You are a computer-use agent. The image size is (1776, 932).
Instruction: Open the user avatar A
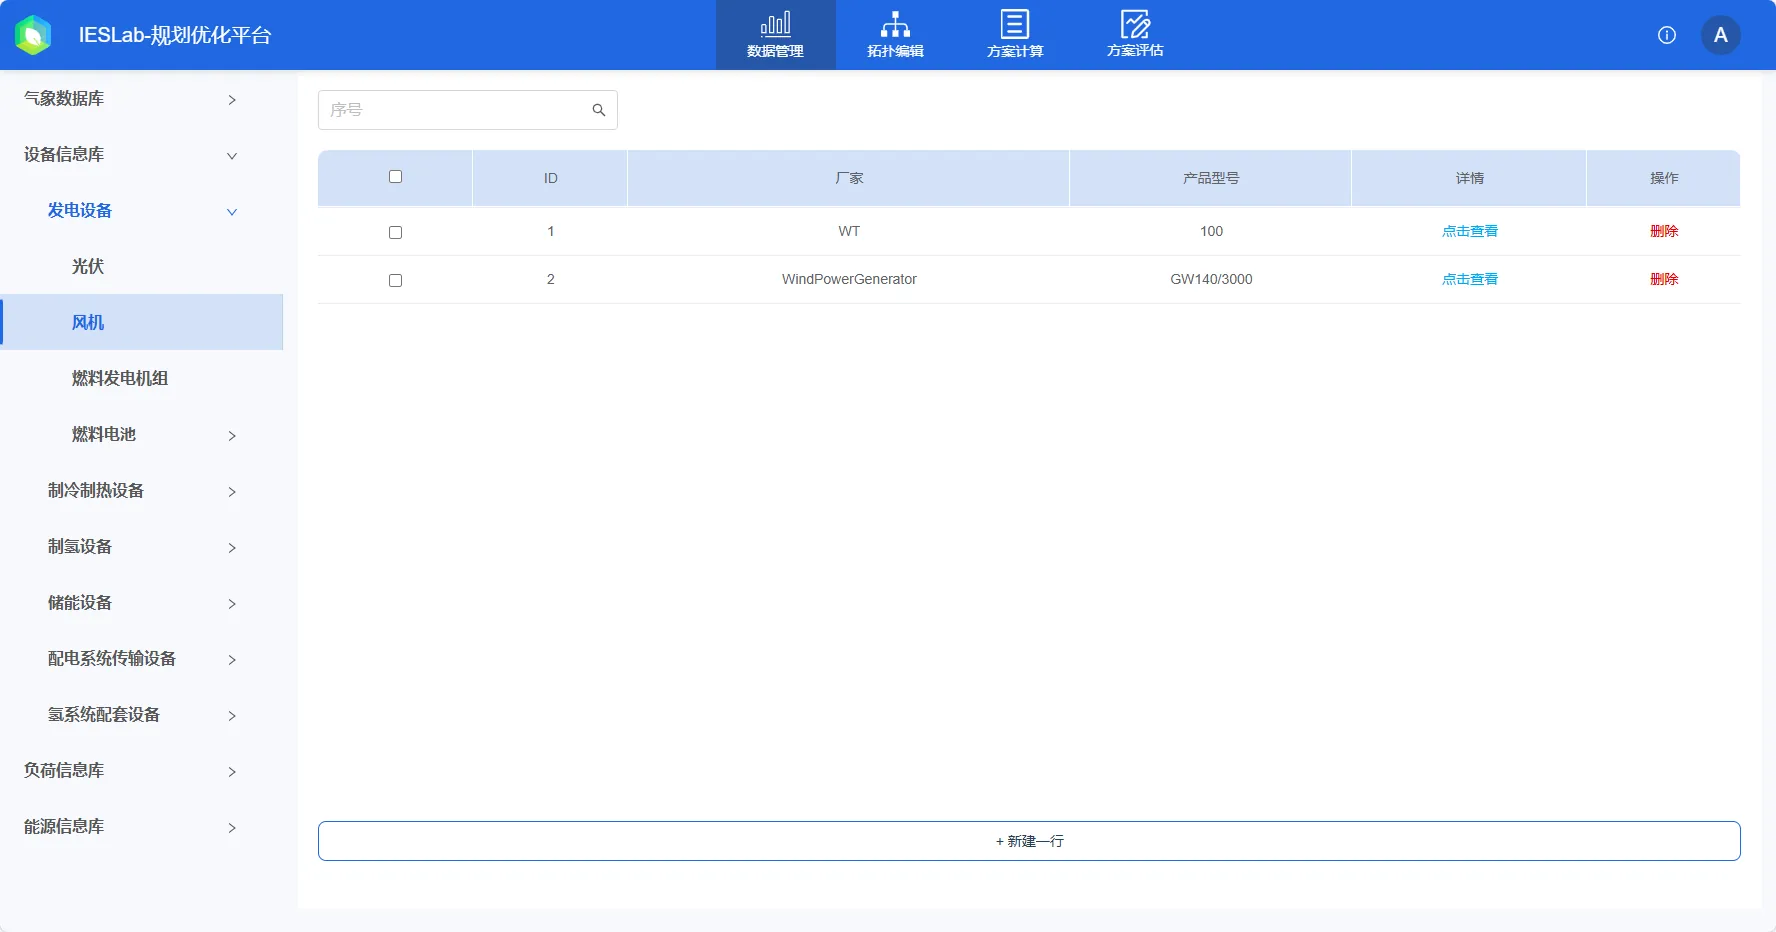(1721, 35)
